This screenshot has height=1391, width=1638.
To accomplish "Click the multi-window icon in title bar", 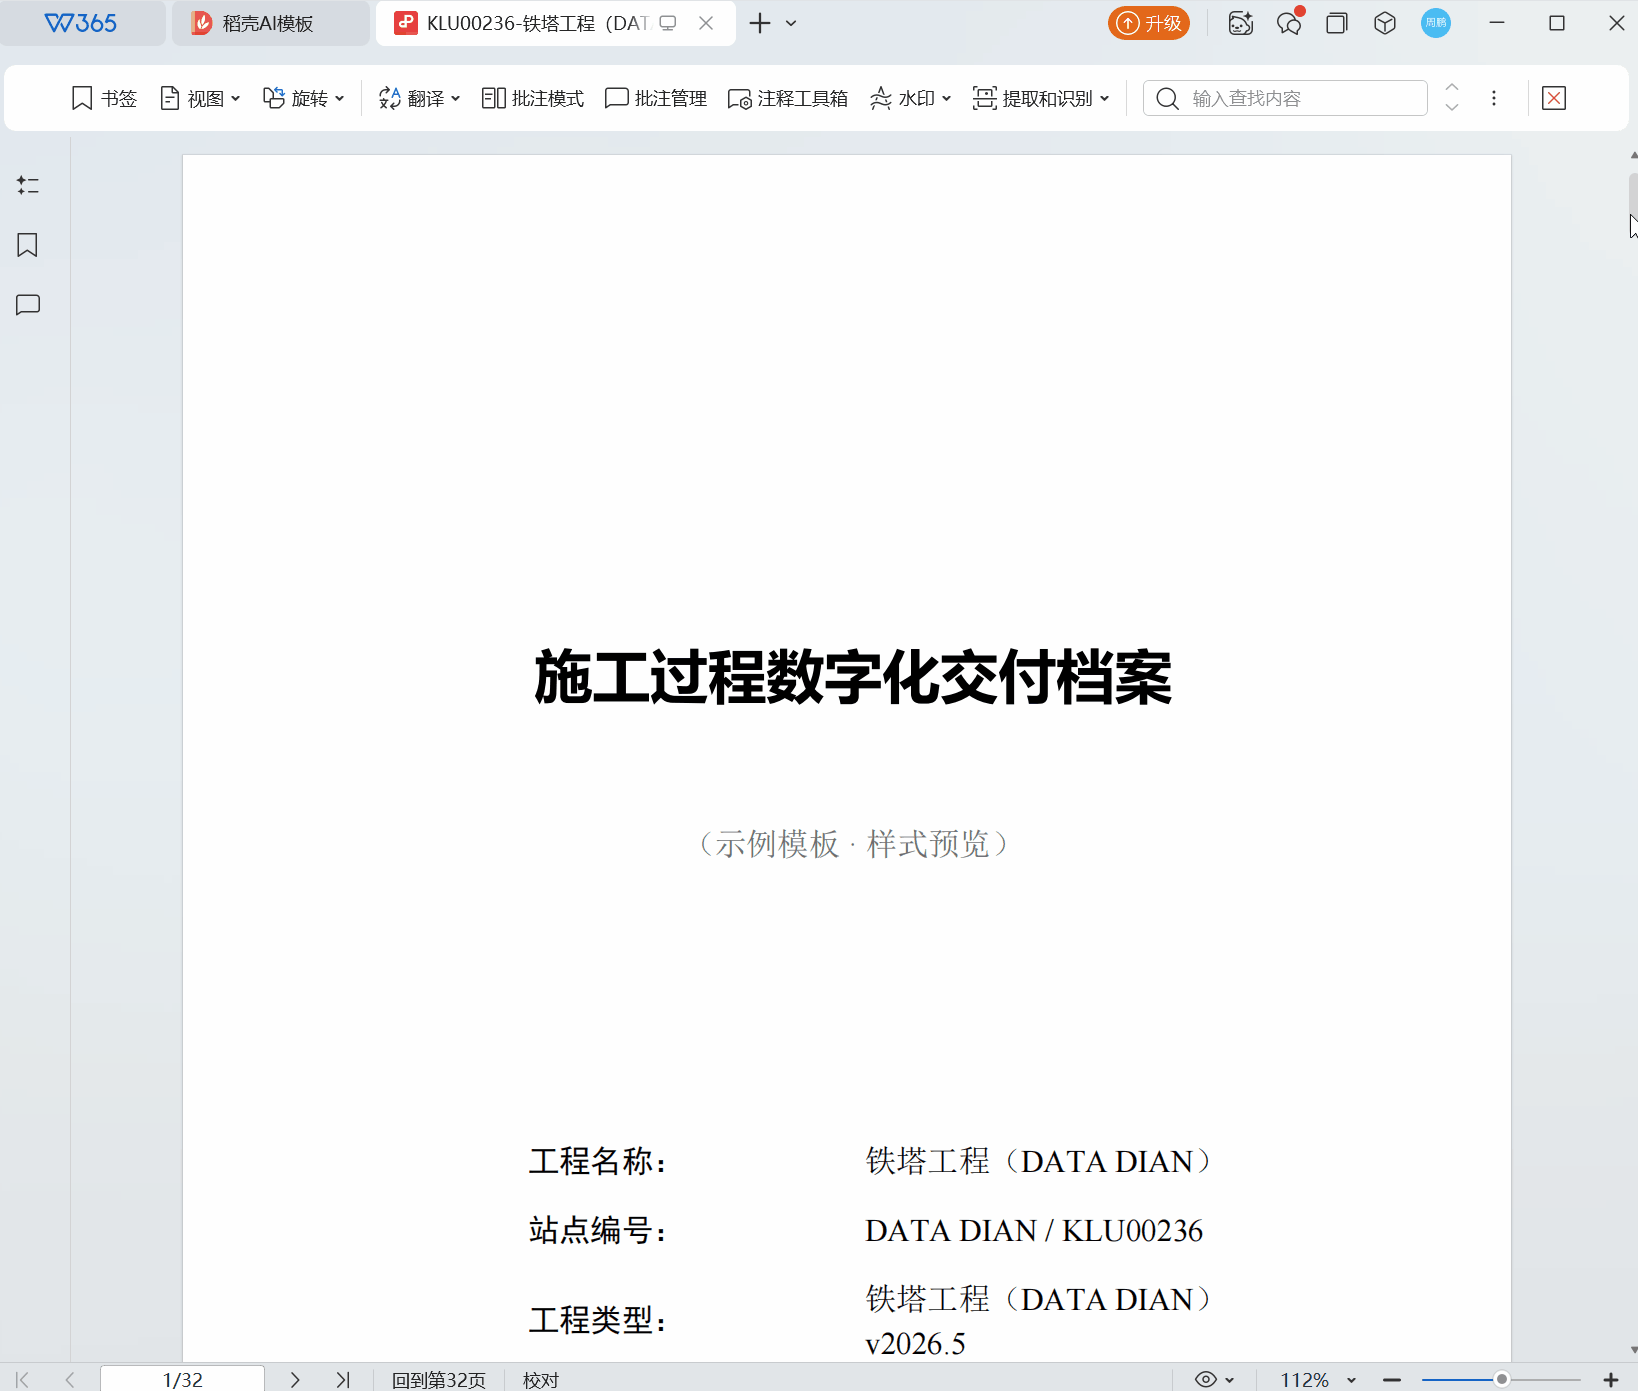I will tap(1337, 23).
